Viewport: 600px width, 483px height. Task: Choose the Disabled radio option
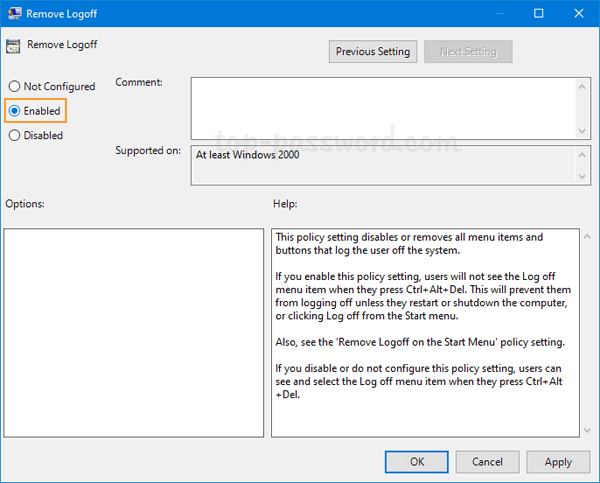pyautogui.click(x=14, y=135)
